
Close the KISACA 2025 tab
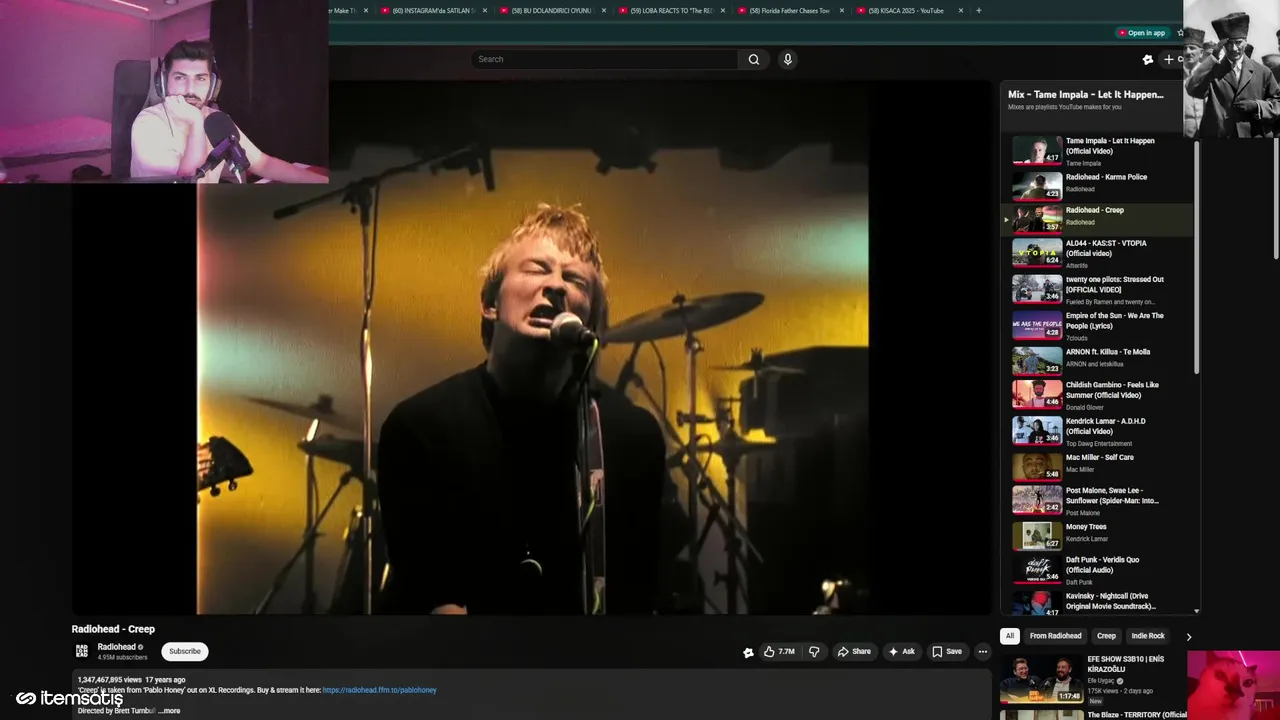coord(961,10)
